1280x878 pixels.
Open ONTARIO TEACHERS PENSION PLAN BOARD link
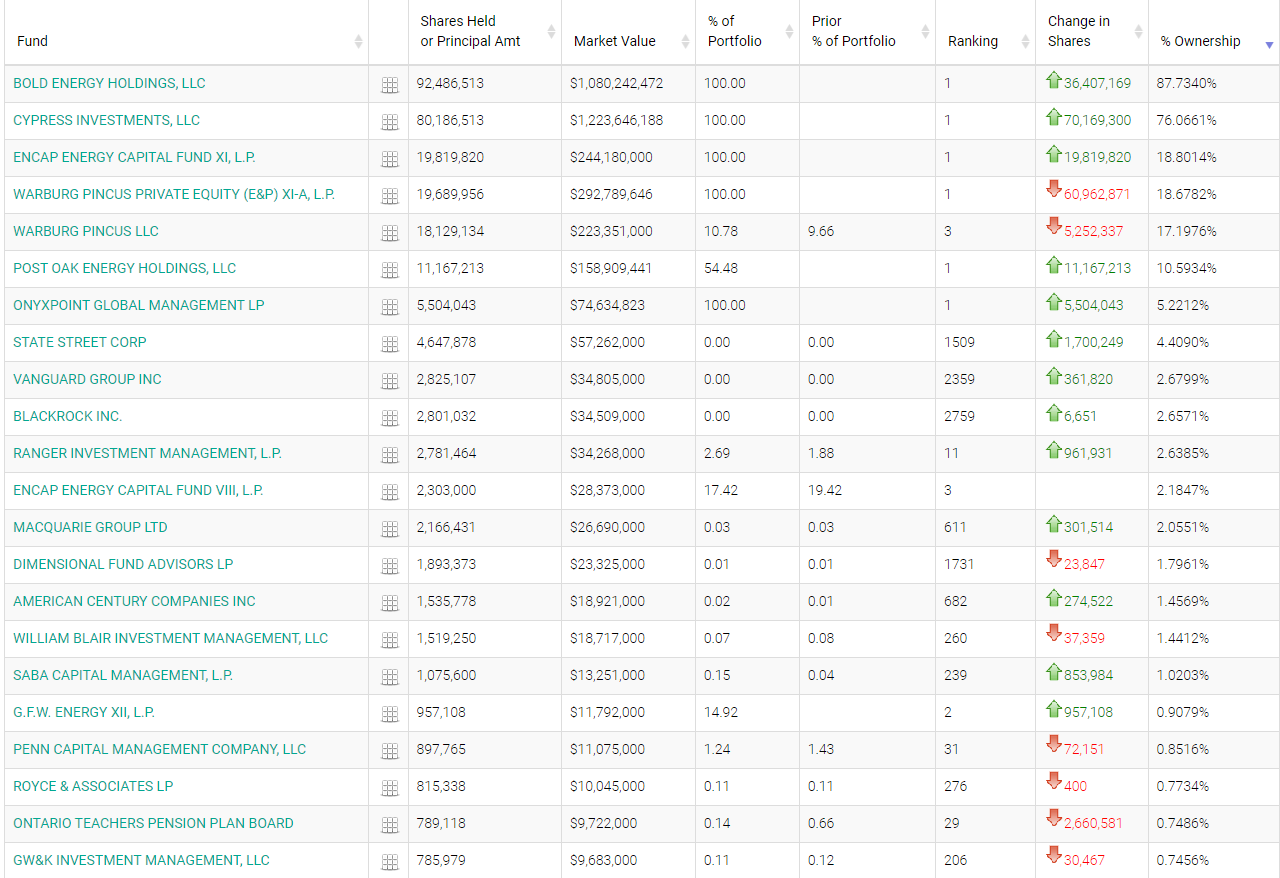pyautogui.click(x=153, y=823)
